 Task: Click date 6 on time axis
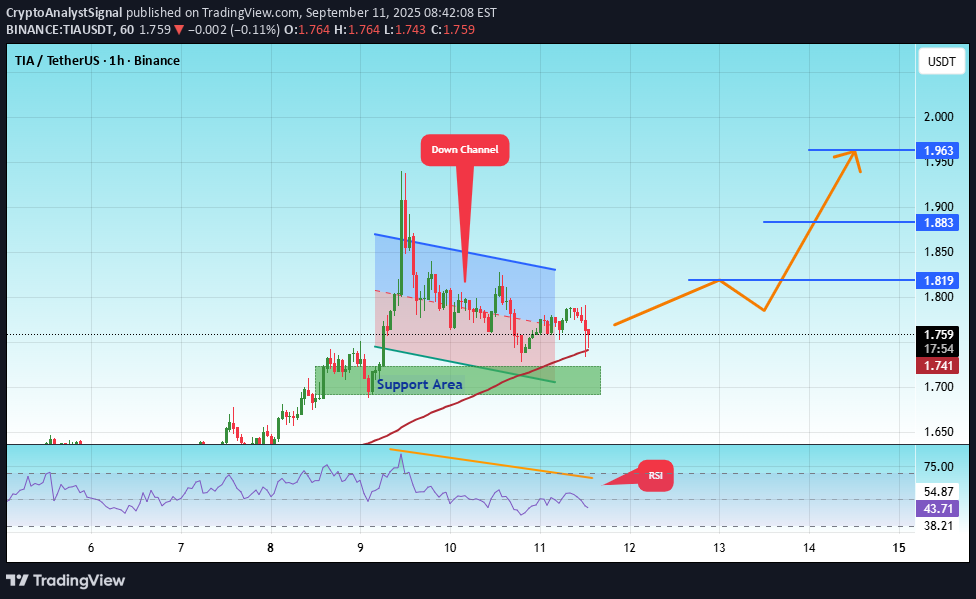[x=91, y=548]
